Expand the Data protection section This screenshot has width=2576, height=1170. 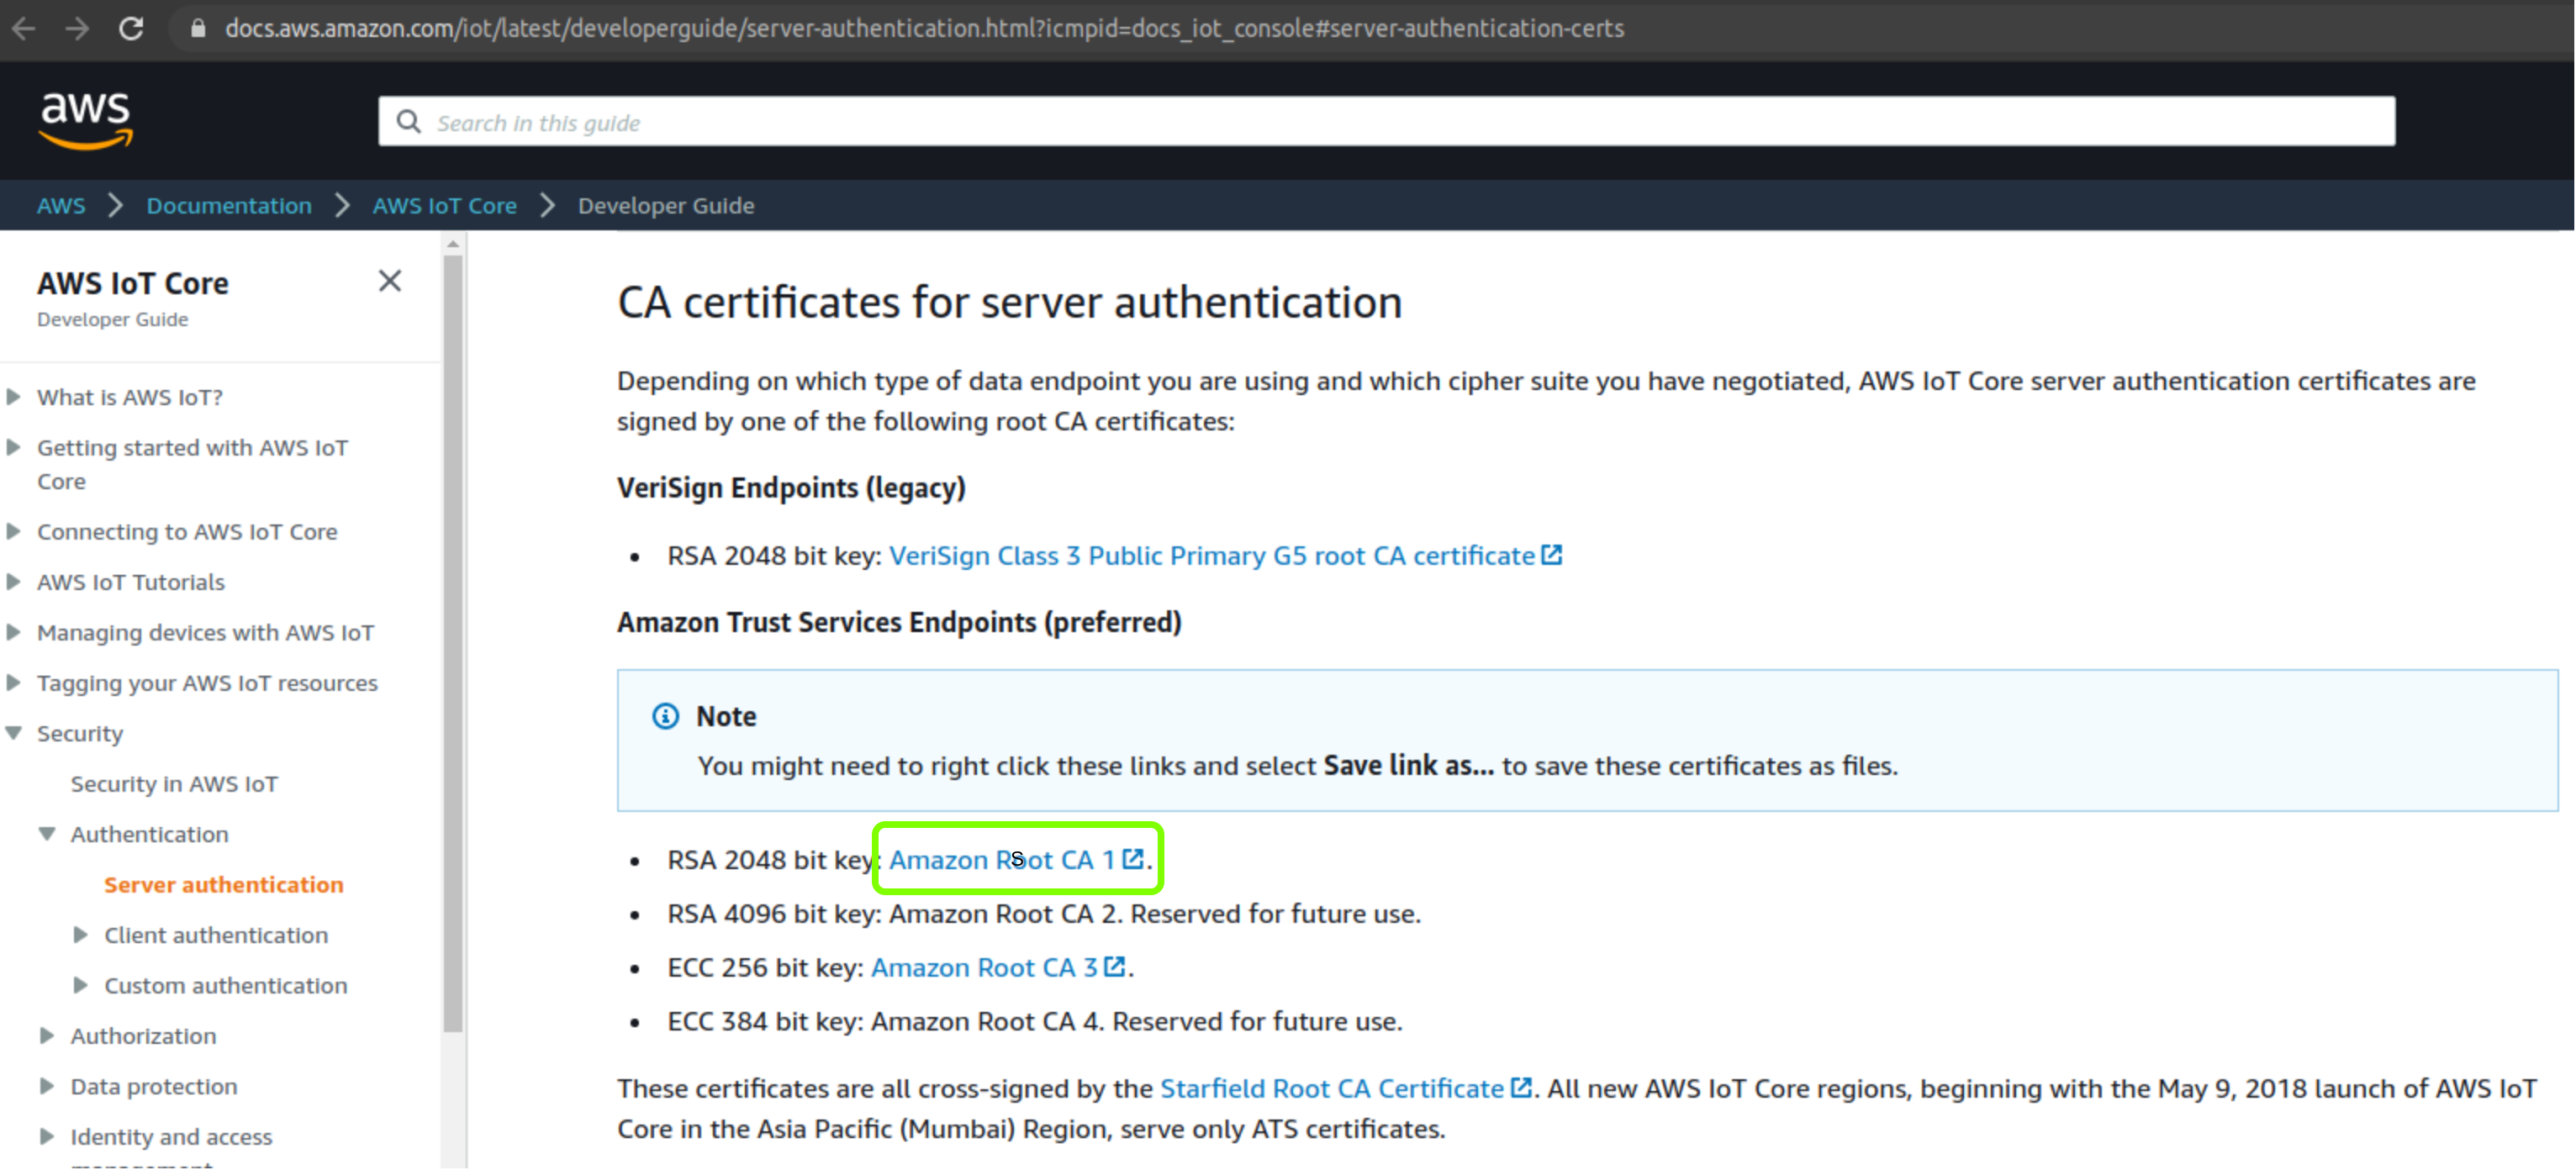click(x=47, y=1086)
